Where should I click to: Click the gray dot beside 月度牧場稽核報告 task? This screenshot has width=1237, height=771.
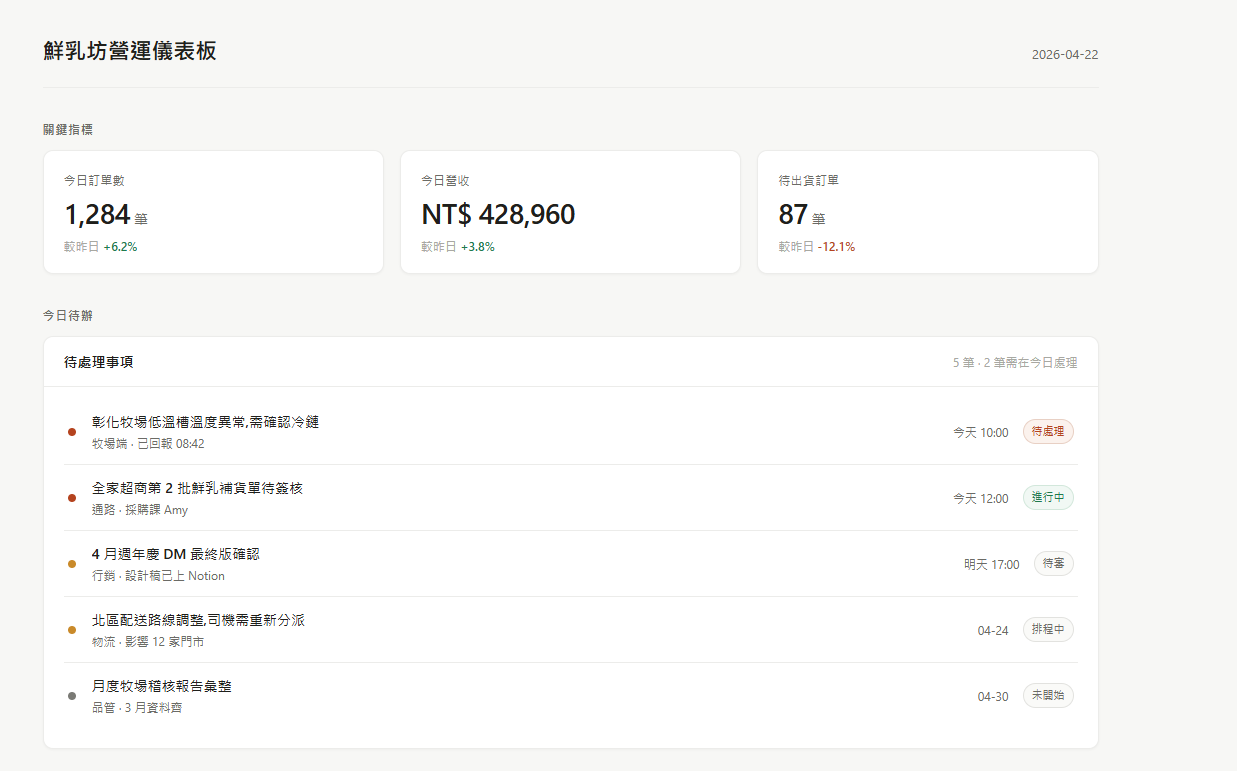click(x=72, y=696)
